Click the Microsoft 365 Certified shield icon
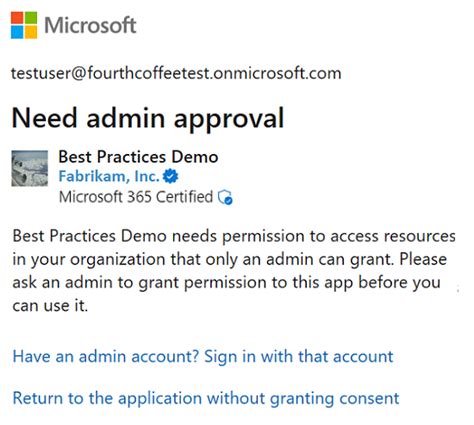The width and height of the screenshot is (474, 425). point(225,197)
